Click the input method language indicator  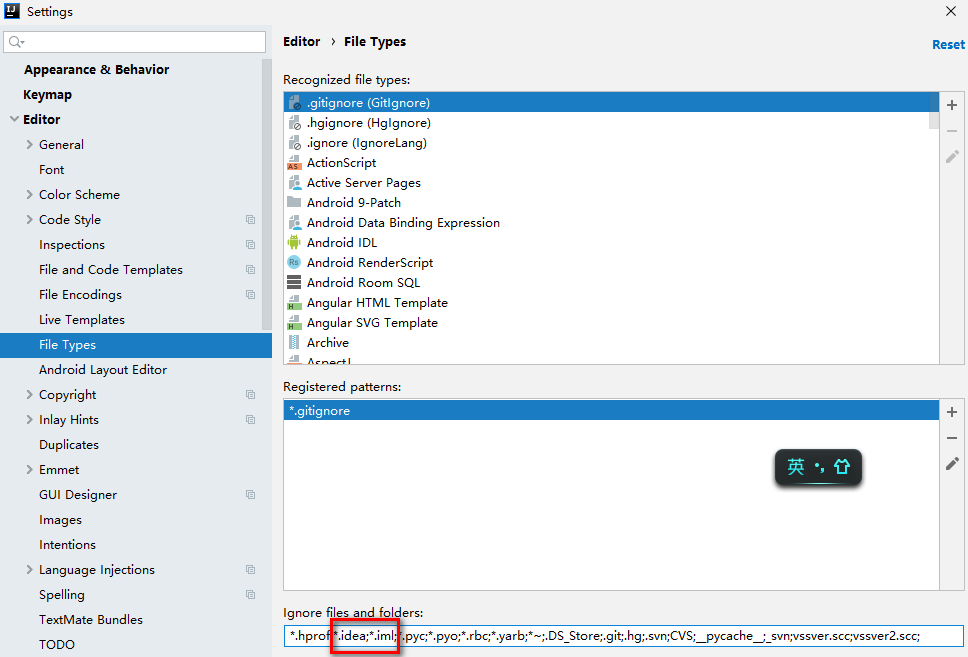tap(796, 467)
